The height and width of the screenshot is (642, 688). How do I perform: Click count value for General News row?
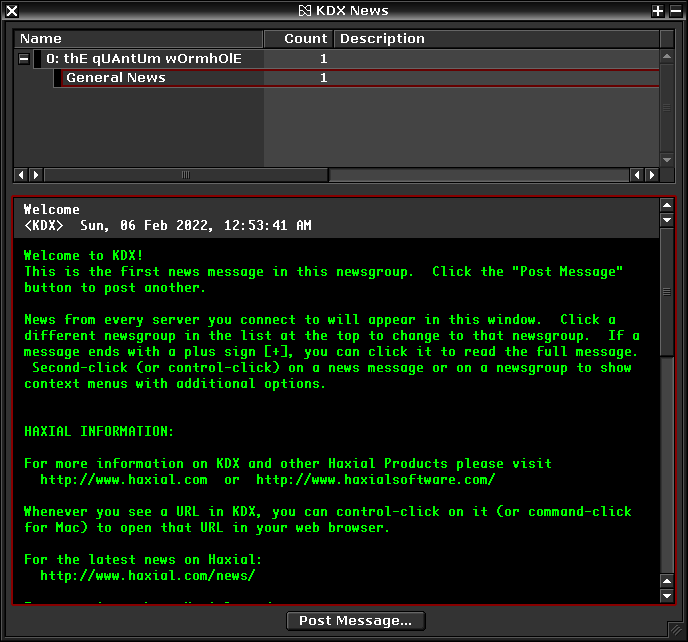tap(323, 78)
